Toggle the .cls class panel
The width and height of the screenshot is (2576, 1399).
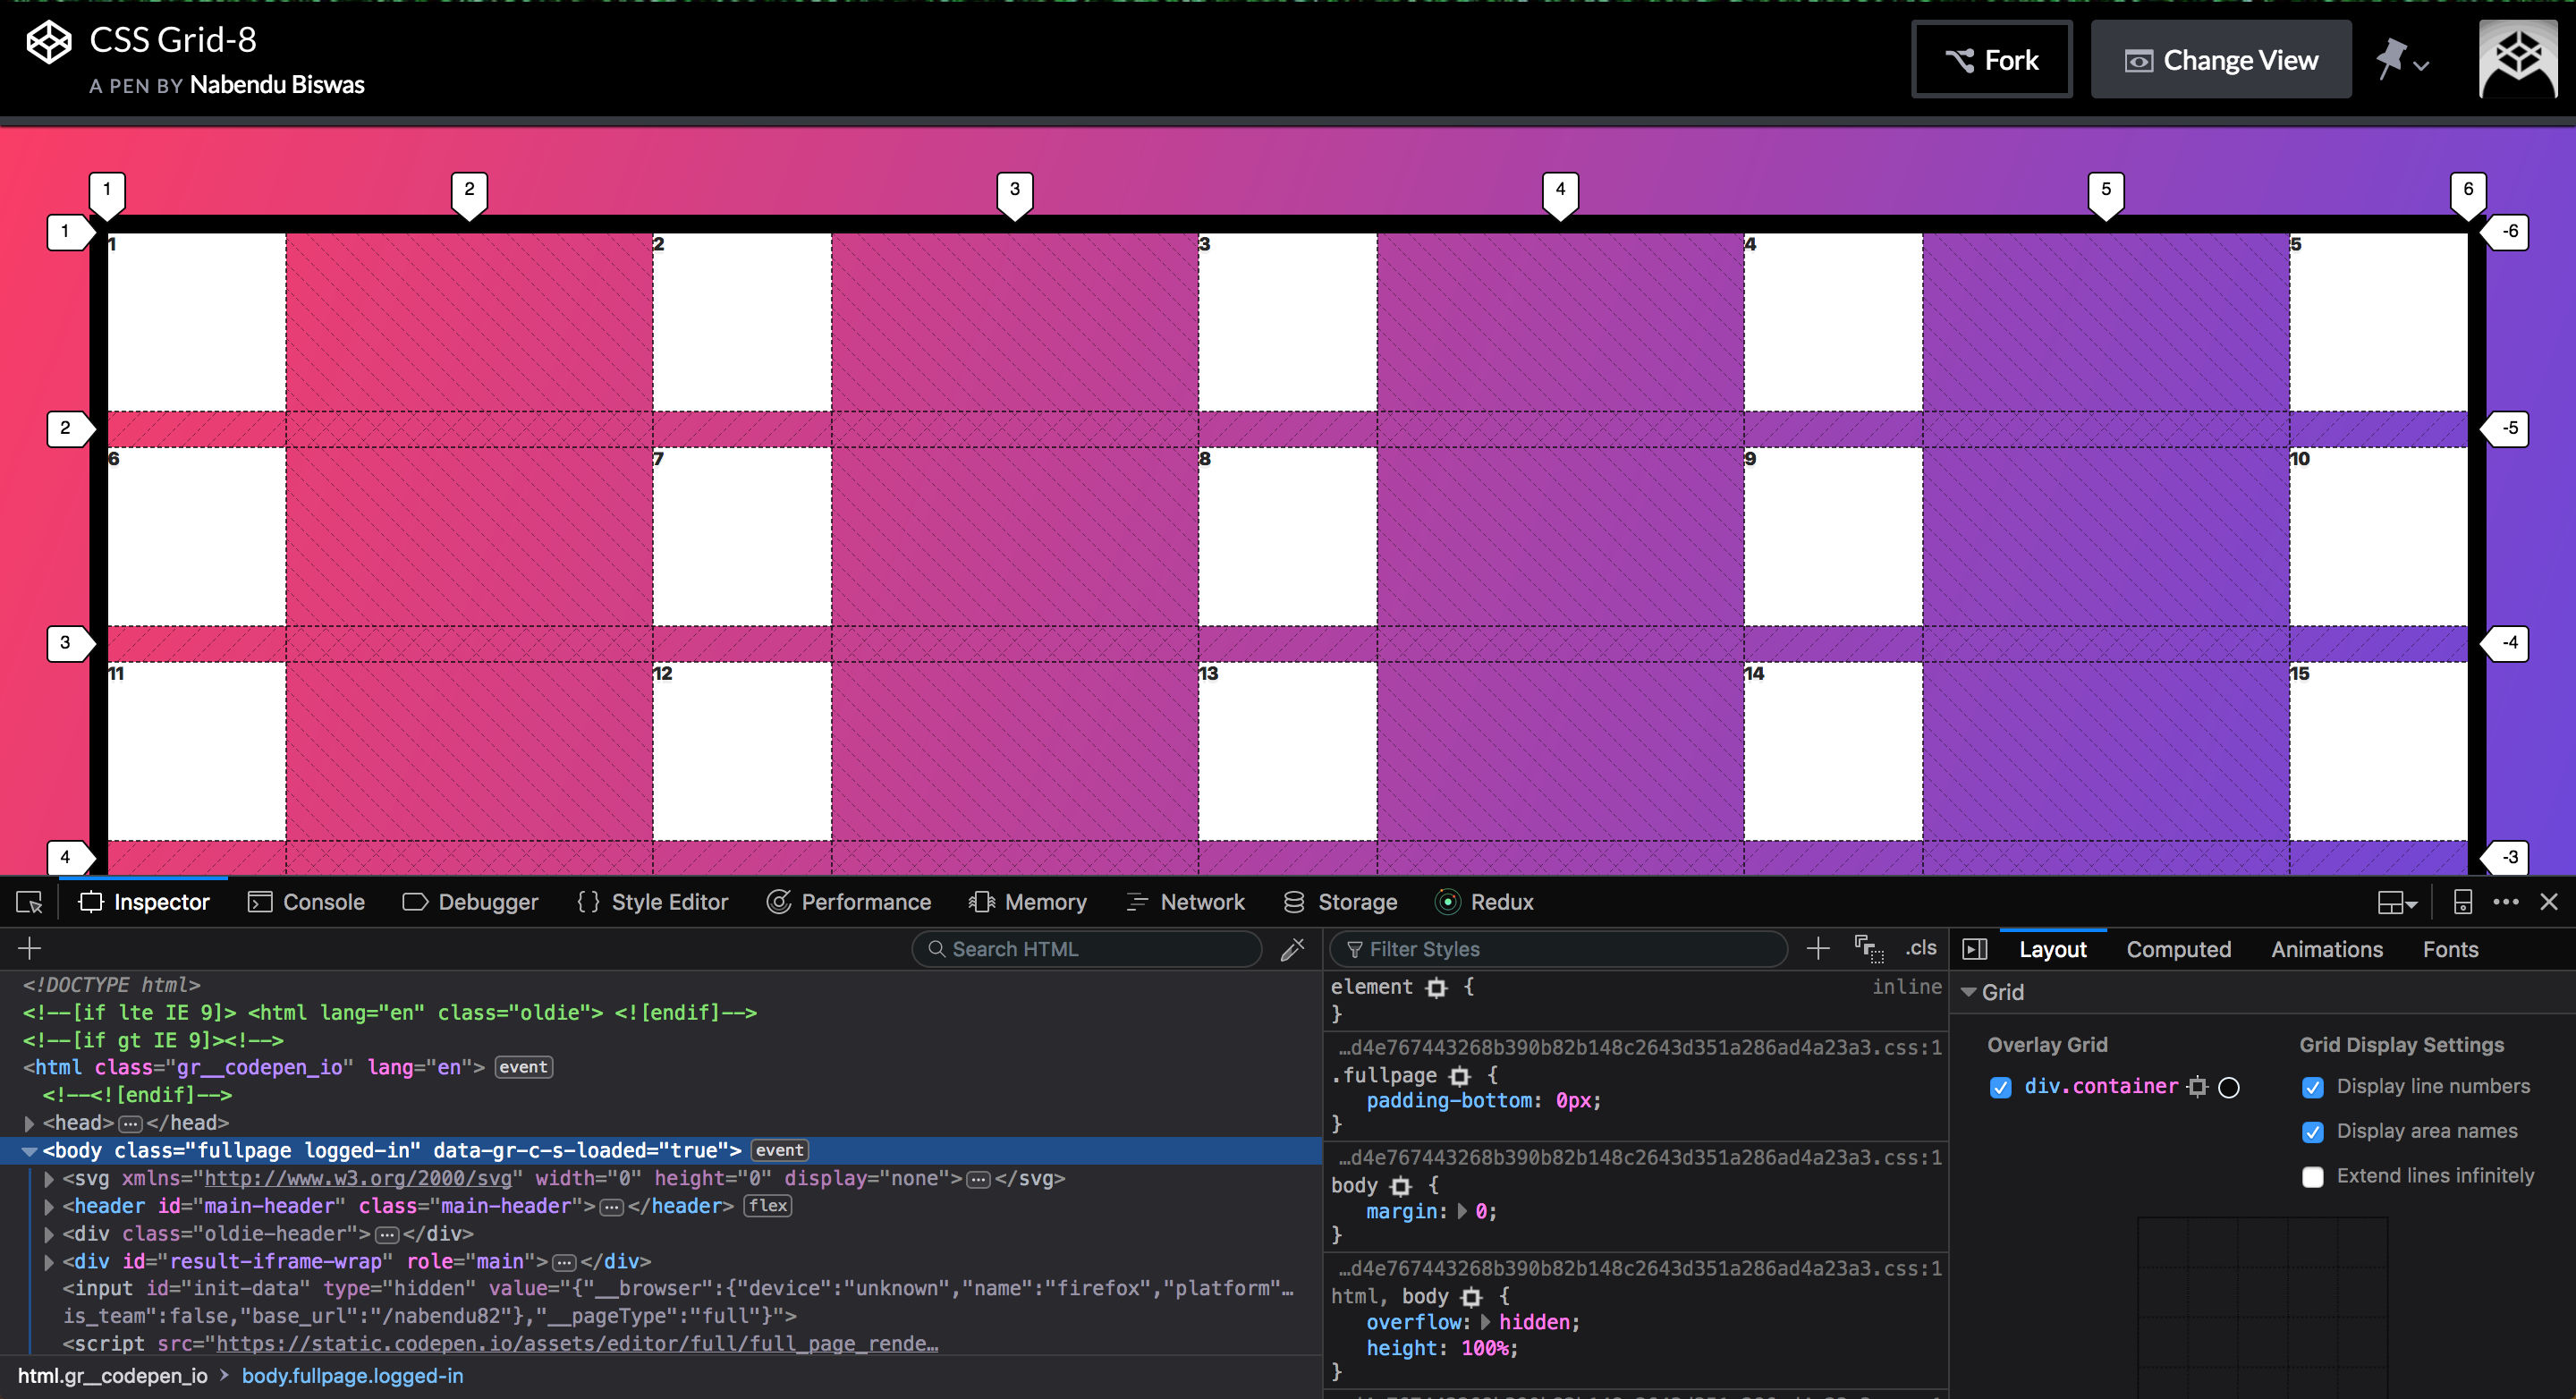(x=1920, y=948)
